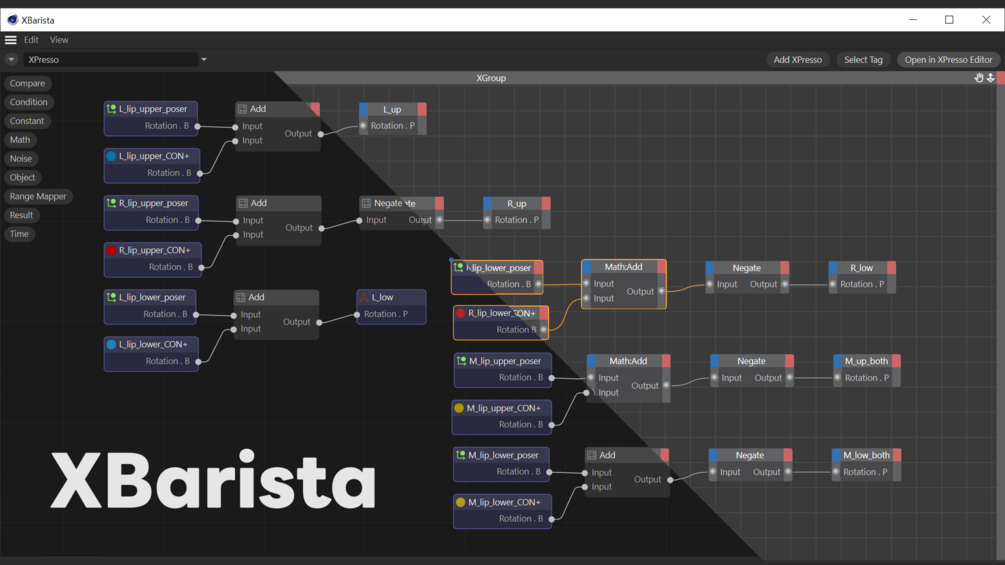Click the Negate node icon before R_up
The height and width of the screenshot is (565, 1005).
click(x=366, y=203)
